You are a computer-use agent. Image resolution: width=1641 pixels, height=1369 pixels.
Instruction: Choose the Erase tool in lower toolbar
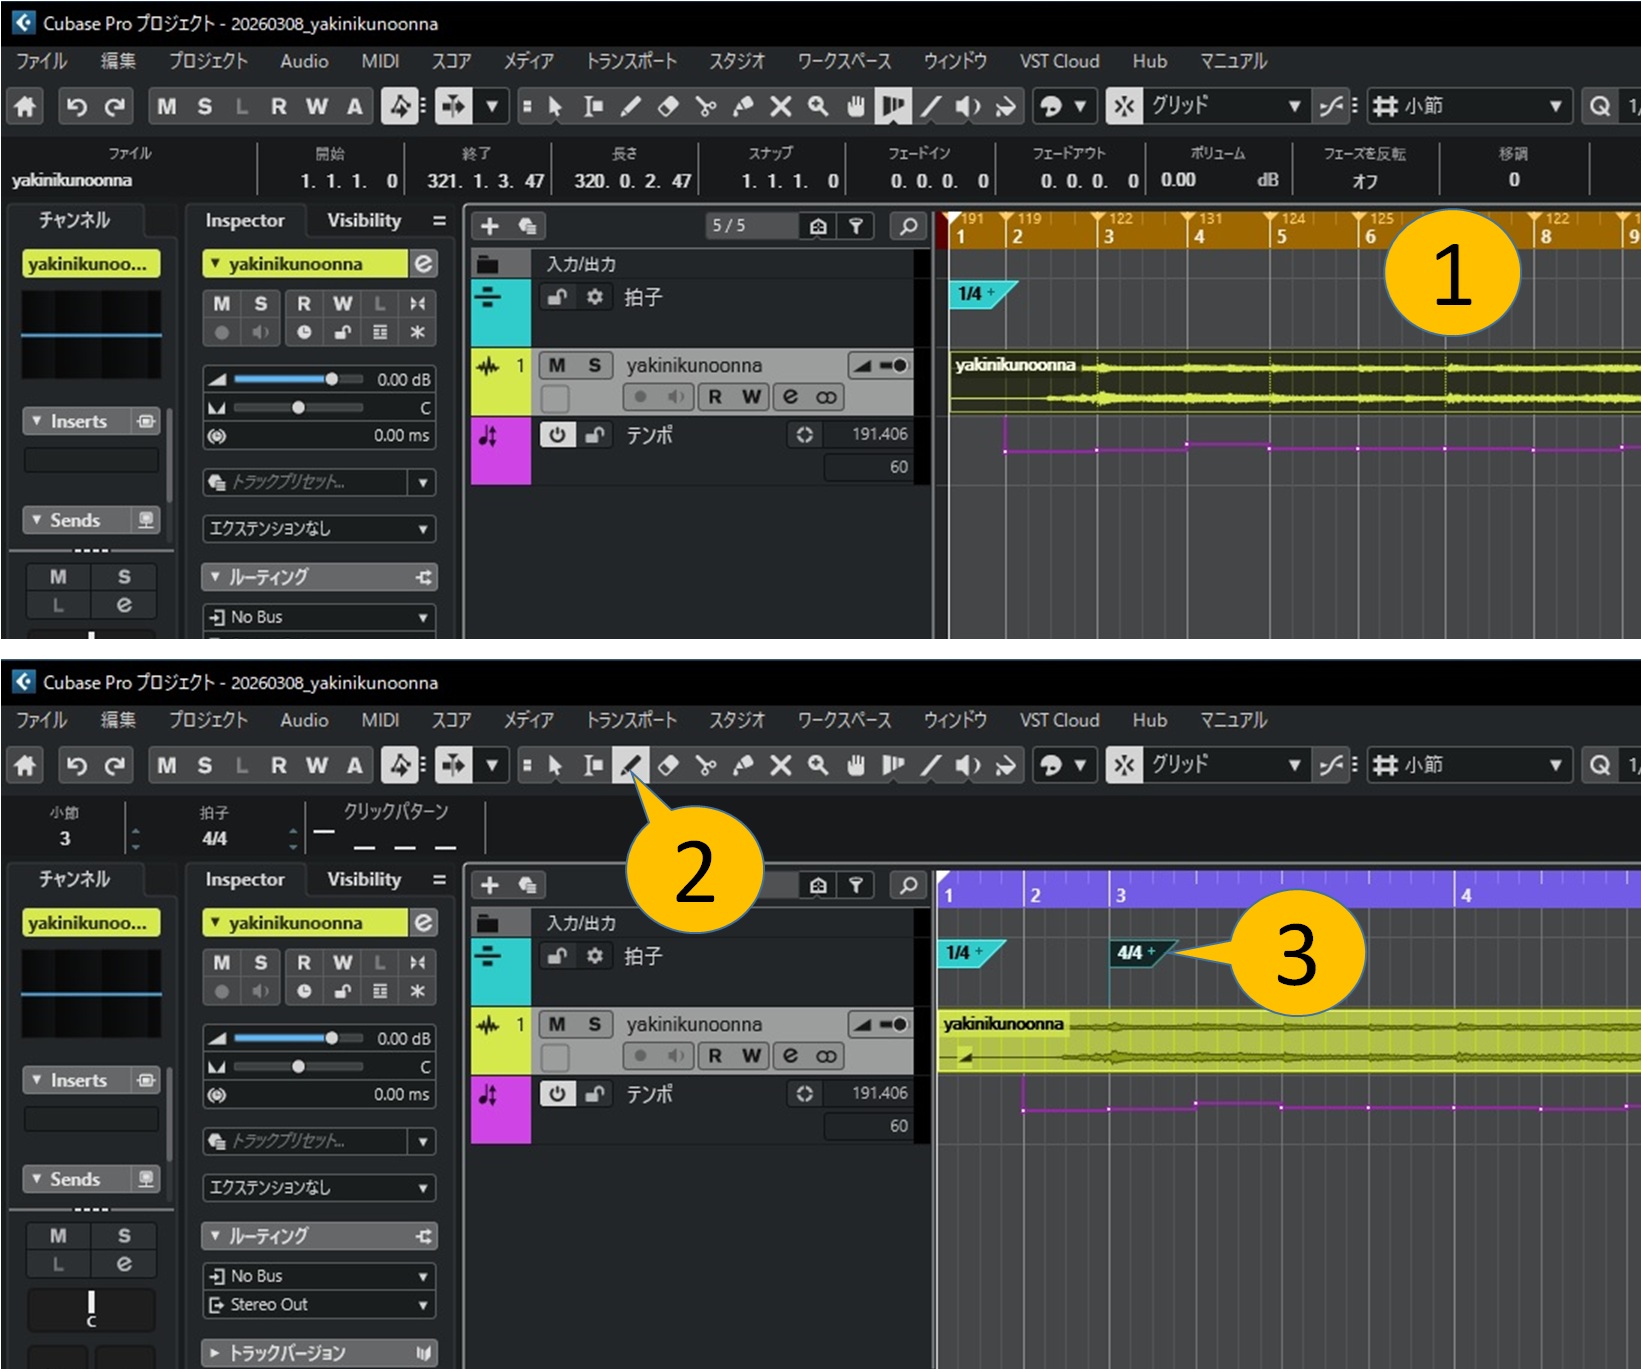(668, 766)
